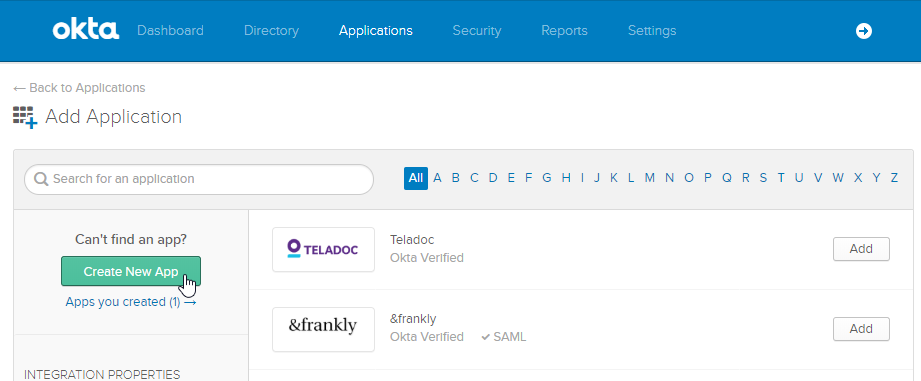921x381 pixels.
Task: Open the Directory menu
Action: [271, 31]
